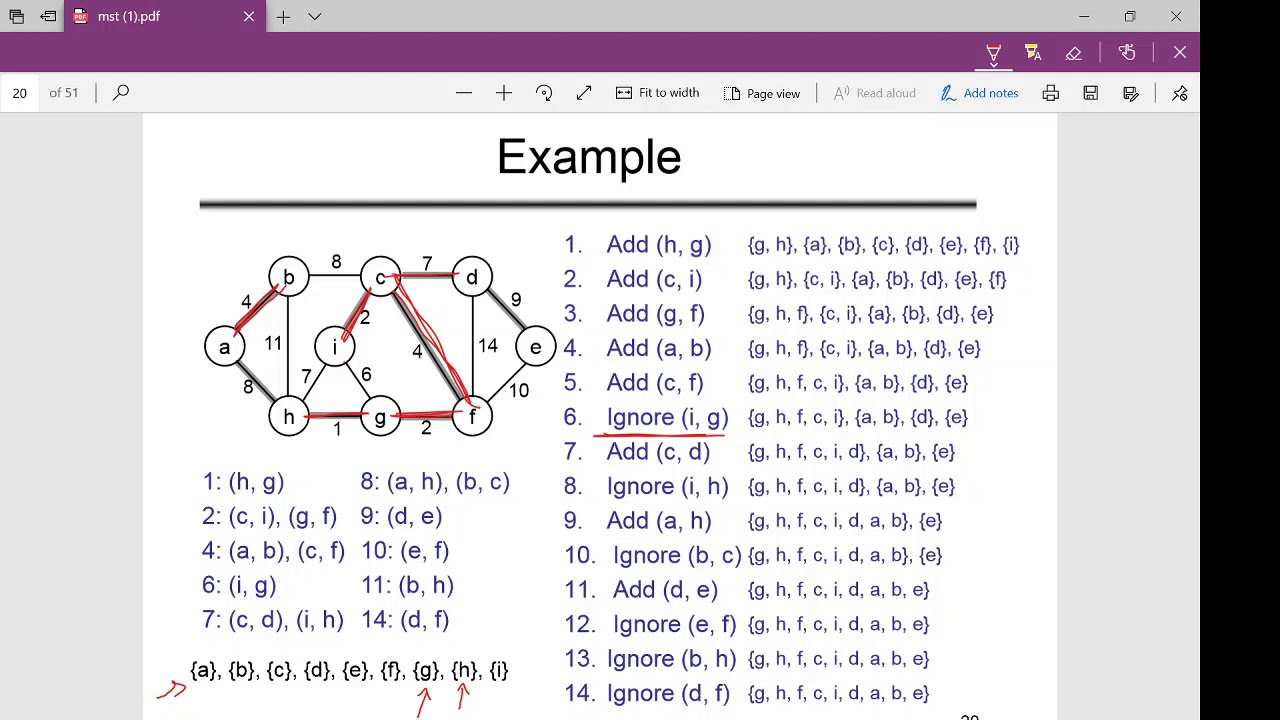Viewport: 1280px width, 720px height.
Task: Select Fit to width
Action: tap(657, 93)
